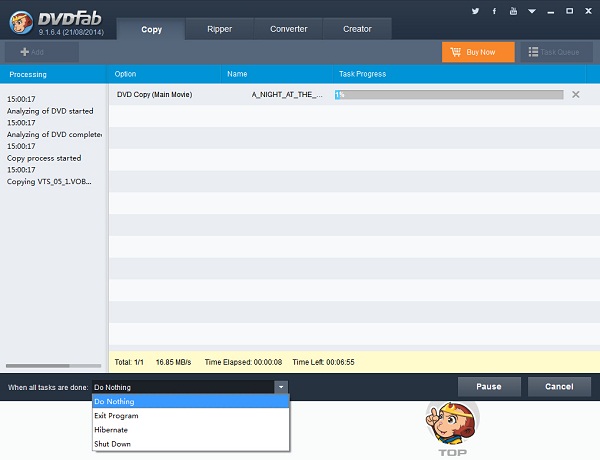Select Do Nothing option
The width and height of the screenshot is (600, 460).
(x=191, y=401)
